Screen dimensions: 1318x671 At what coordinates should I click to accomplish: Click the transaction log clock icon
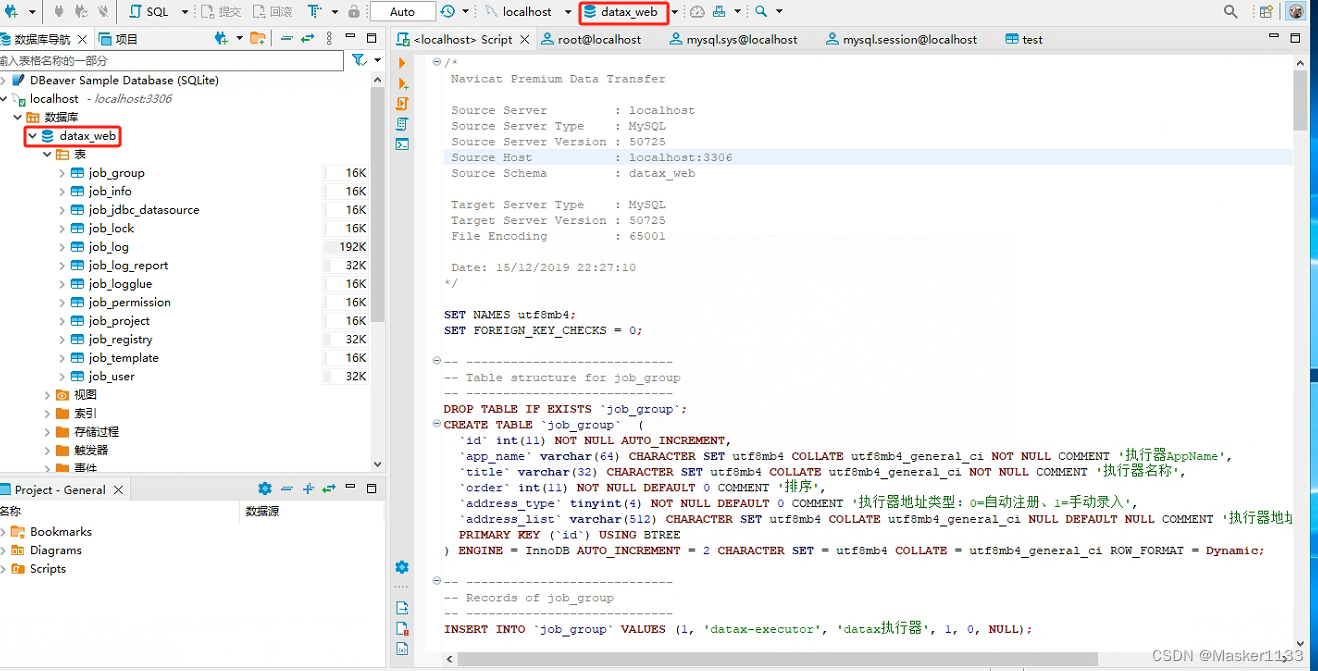click(x=447, y=11)
